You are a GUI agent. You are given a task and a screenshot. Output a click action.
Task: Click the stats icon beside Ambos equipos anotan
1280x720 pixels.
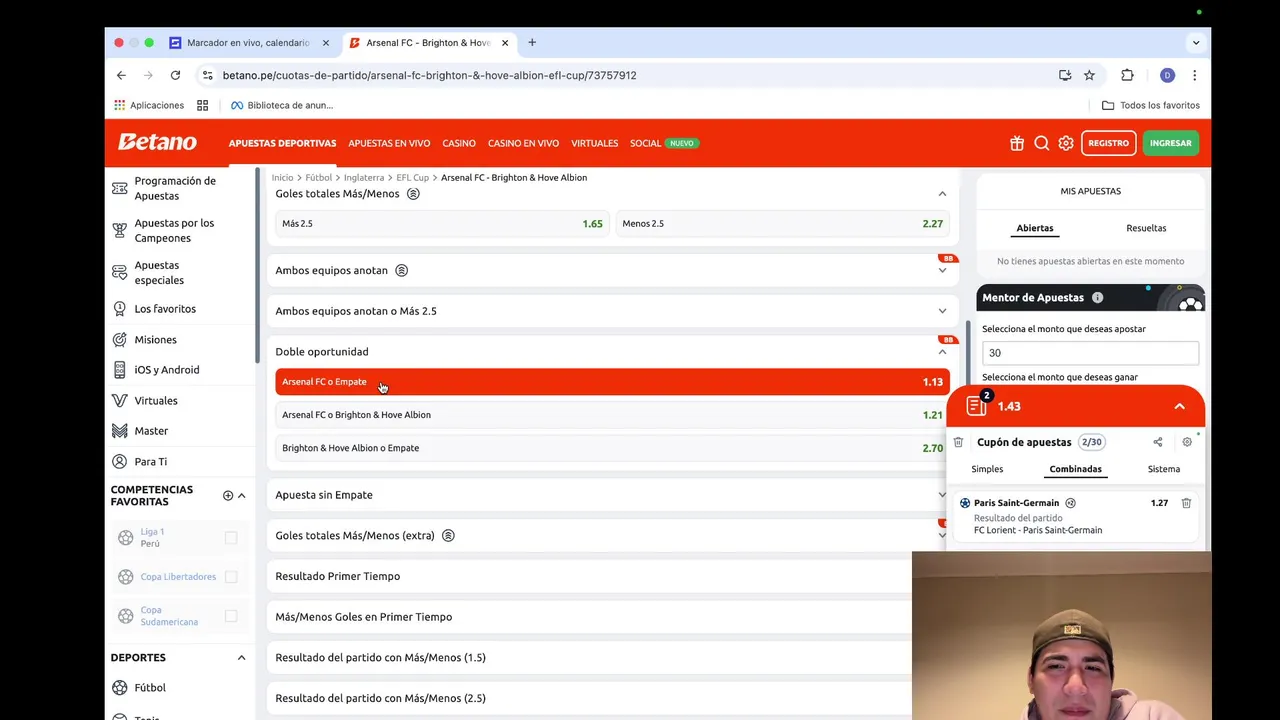point(401,270)
